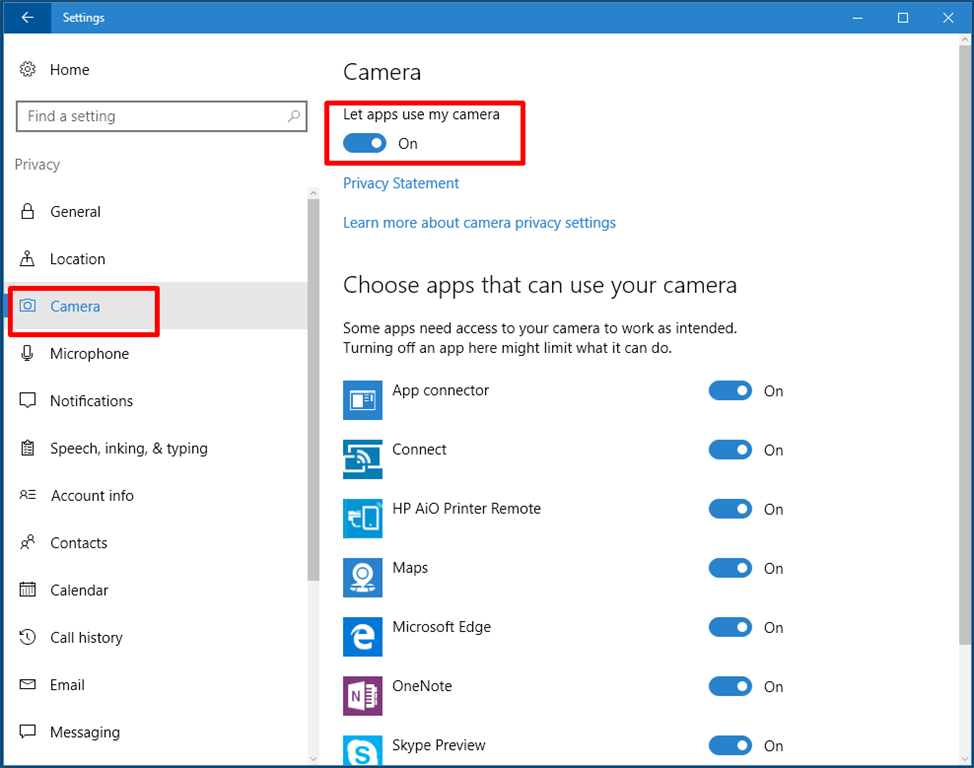Toggle Skype Preview camera access
Screen dimensions: 974x768
(730, 745)
